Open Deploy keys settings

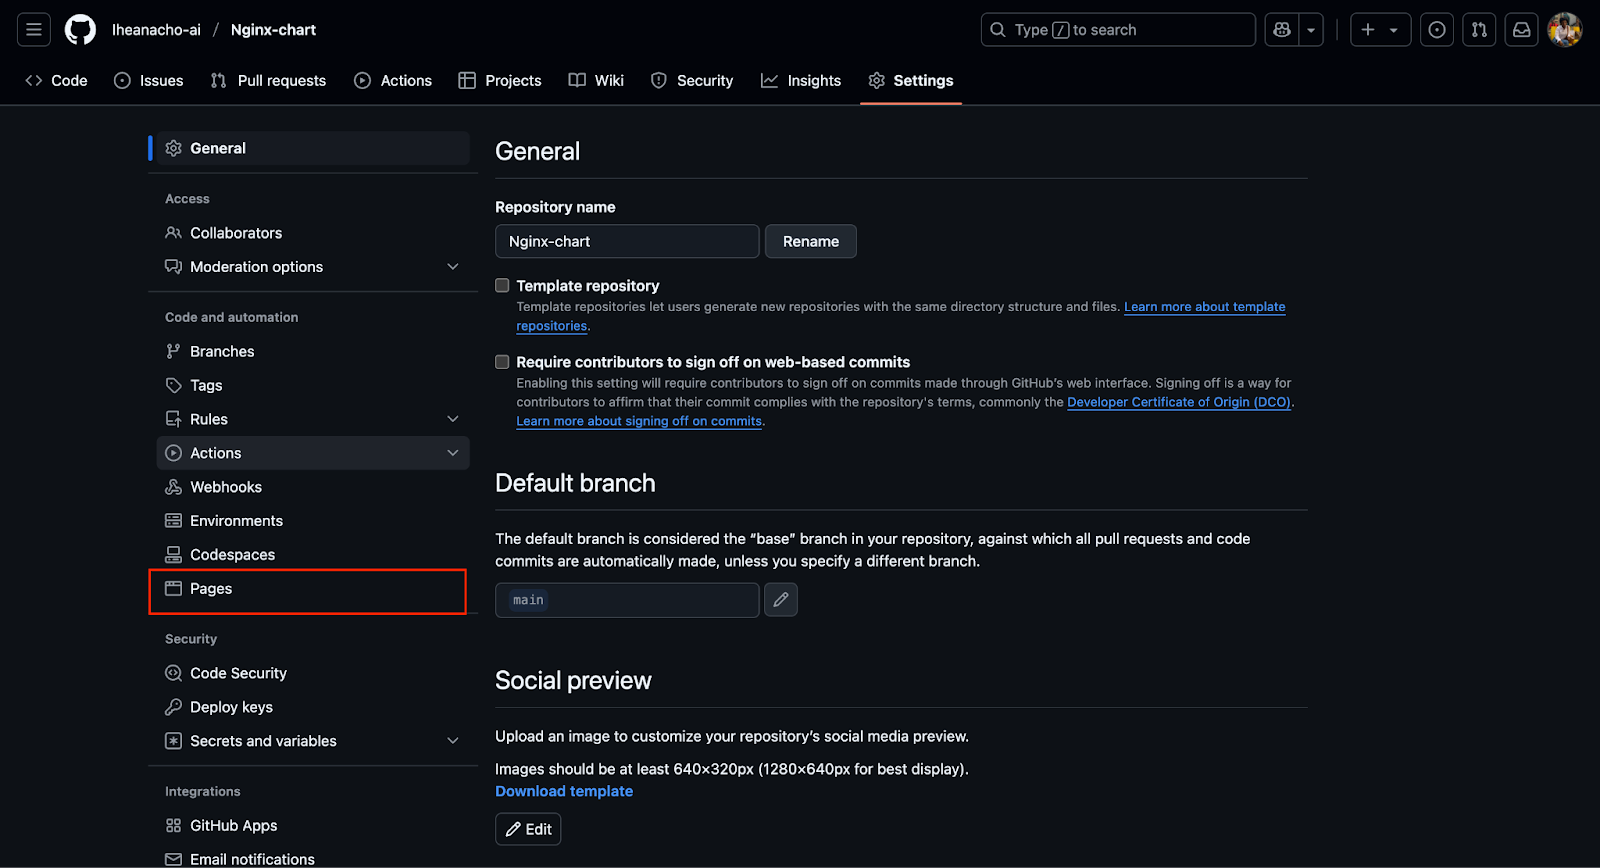tap(313, 707)
